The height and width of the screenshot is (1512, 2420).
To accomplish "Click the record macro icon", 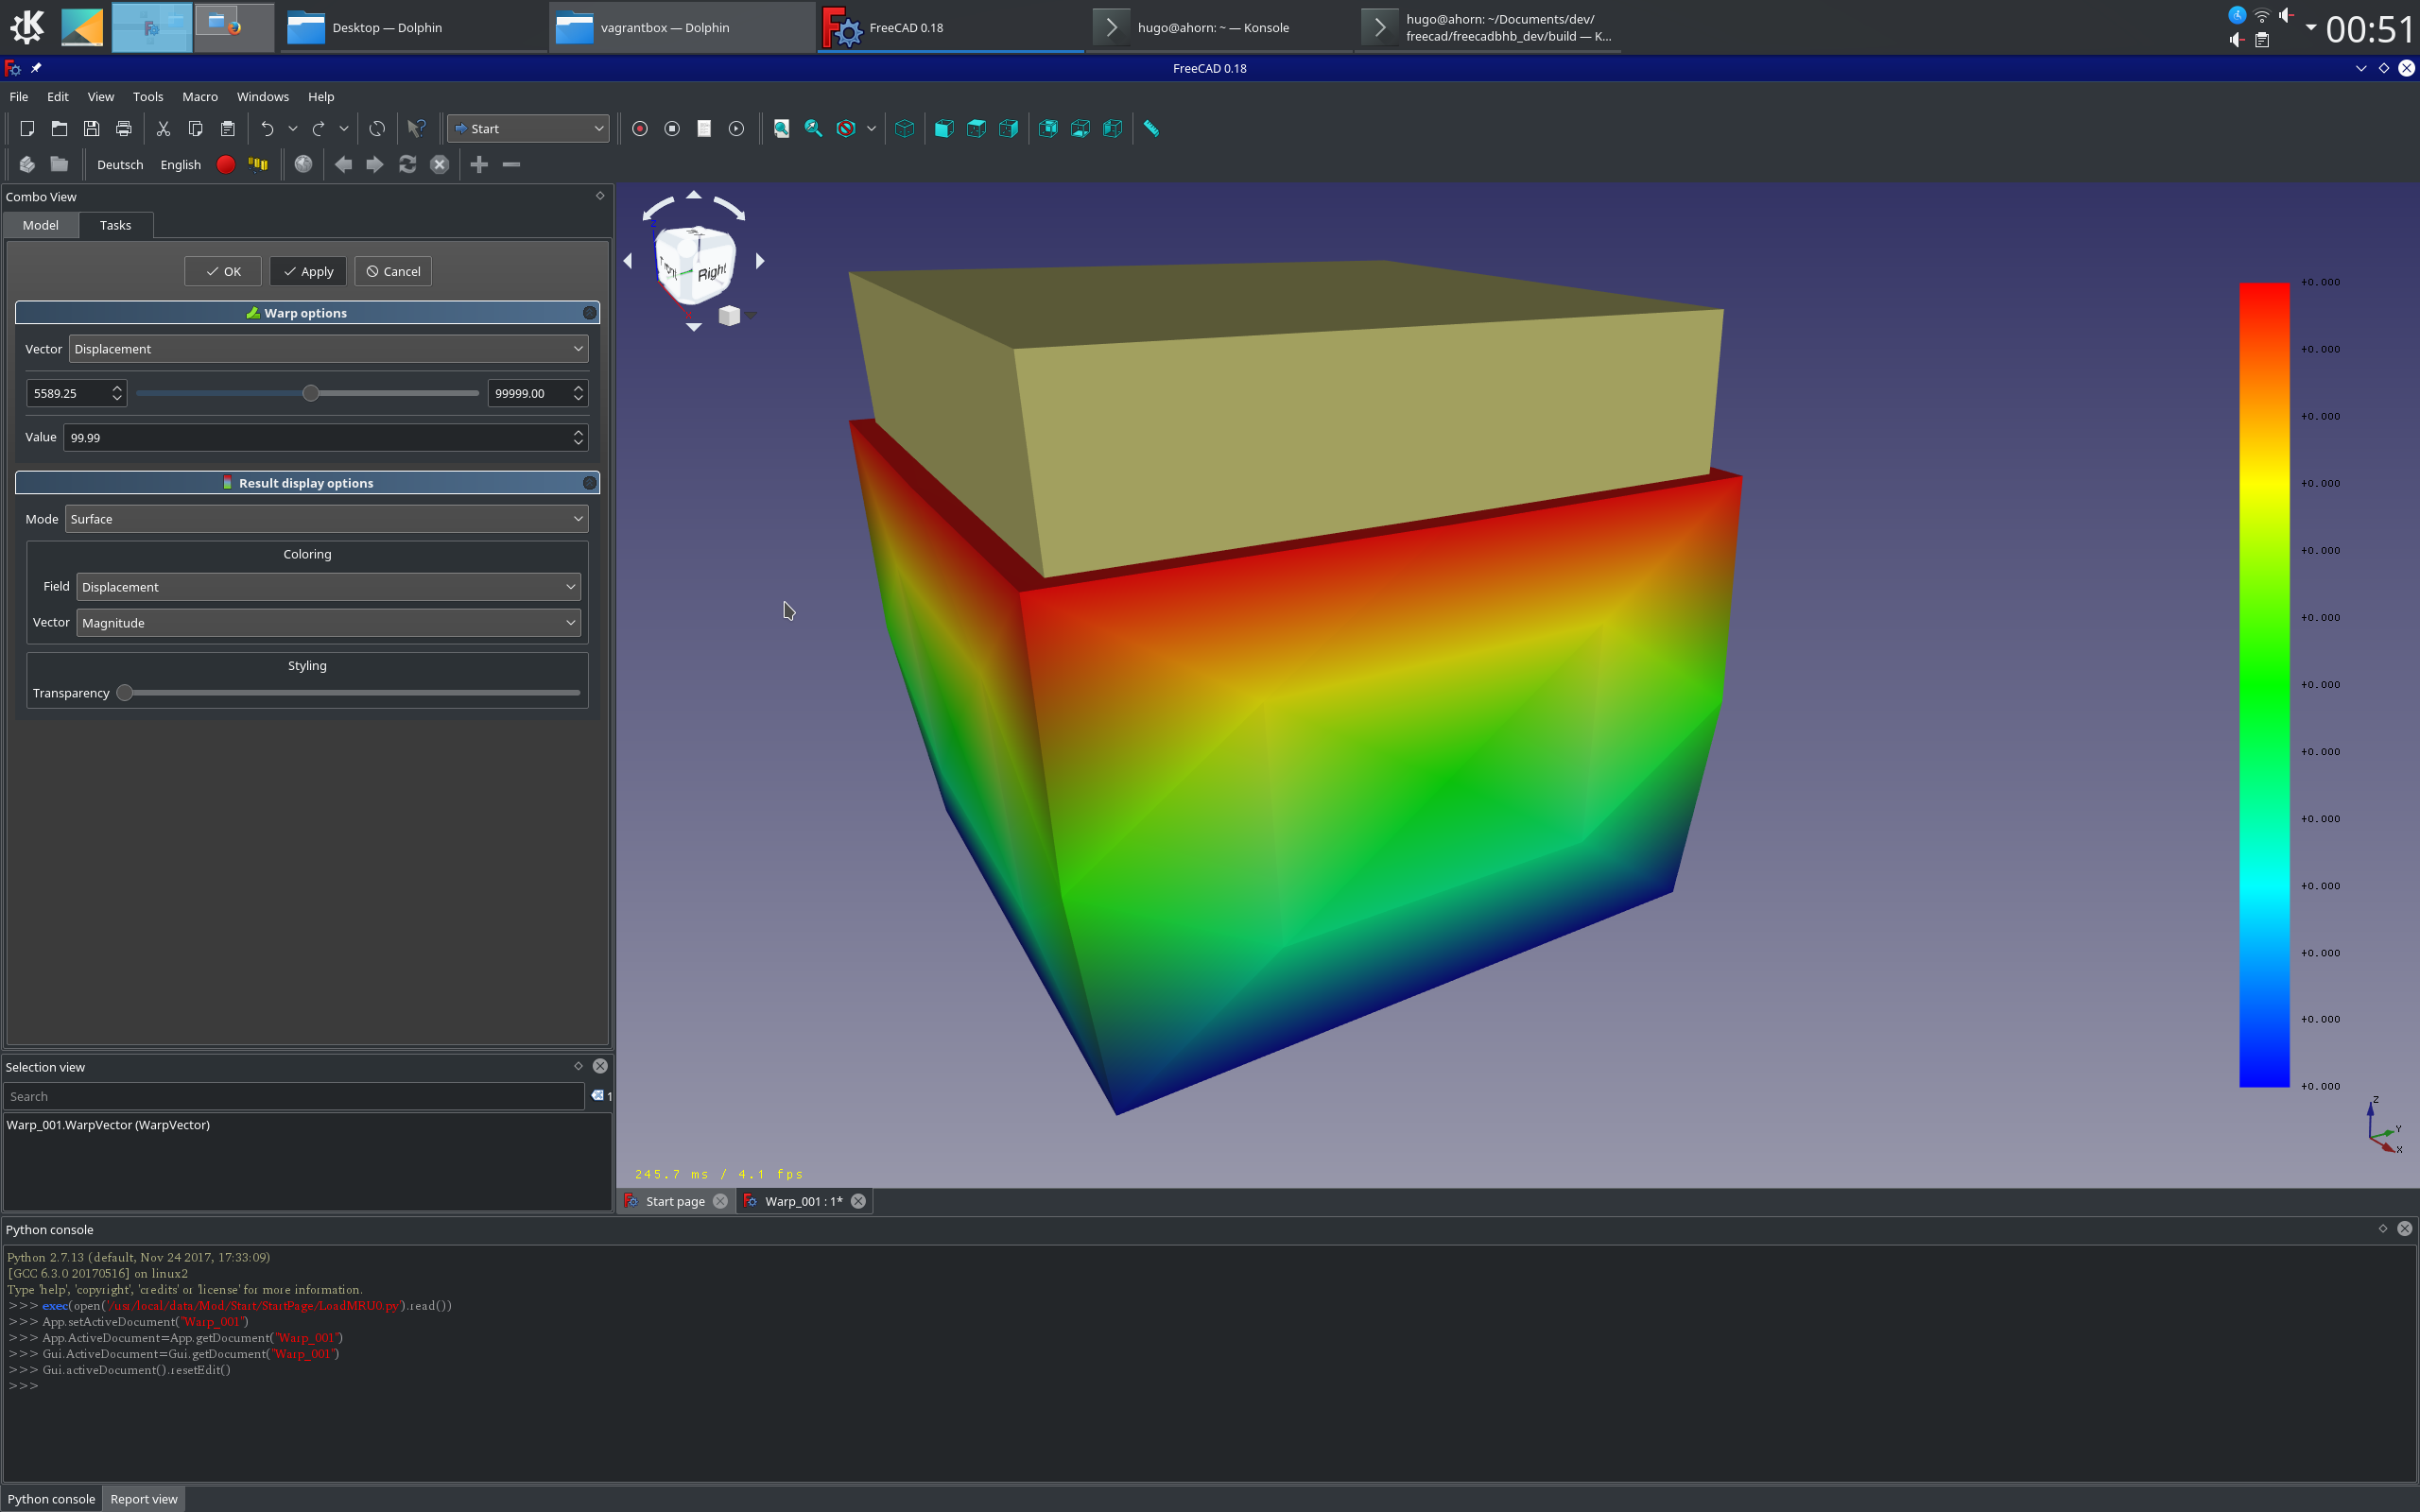I will pos(640,129).
